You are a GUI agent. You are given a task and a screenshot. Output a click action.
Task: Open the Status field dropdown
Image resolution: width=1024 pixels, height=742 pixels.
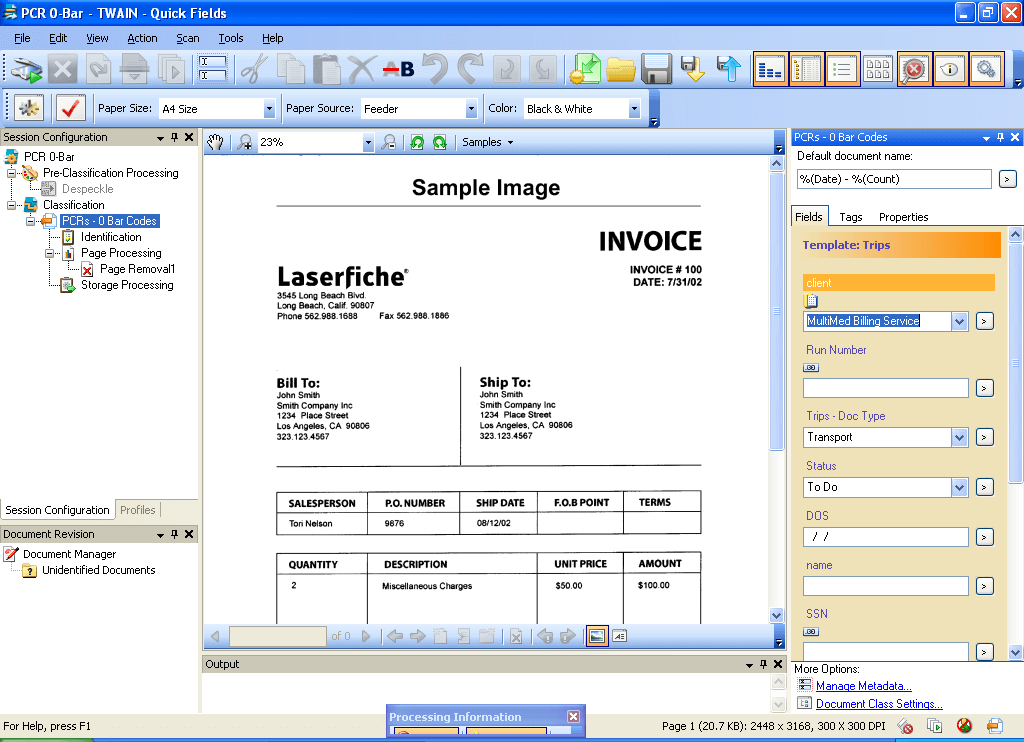coord(959,487)
